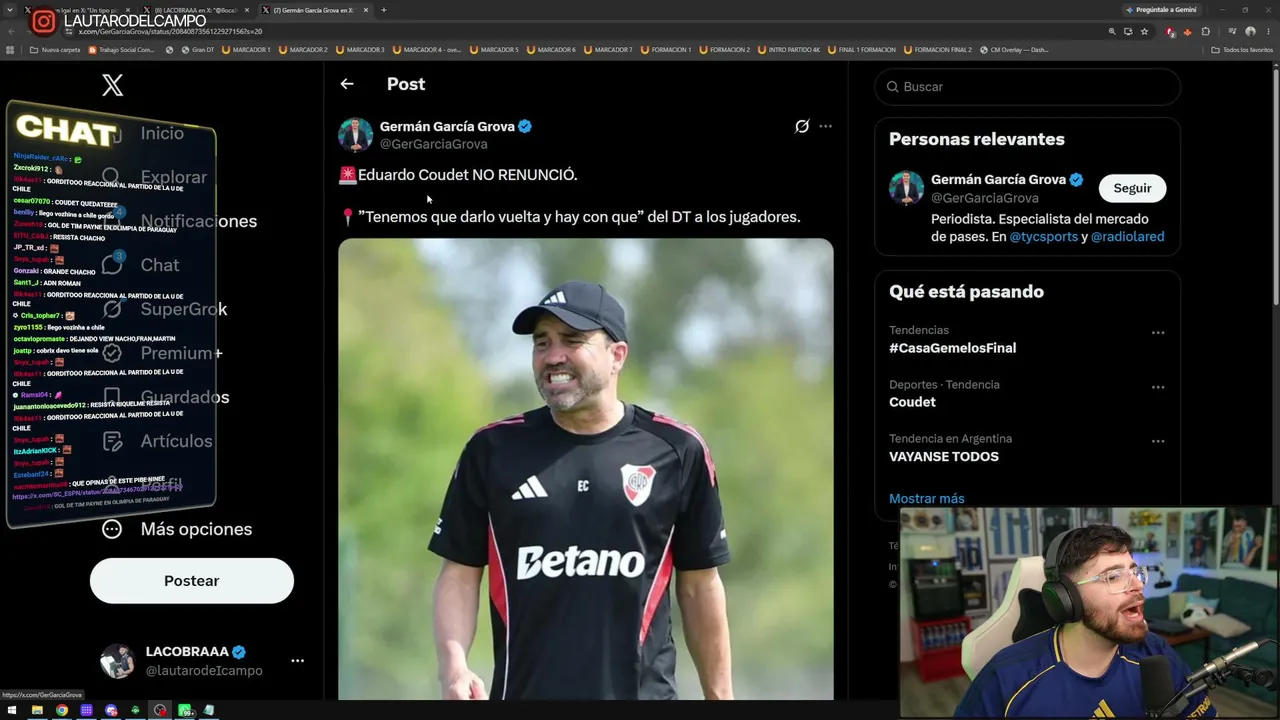Screen dimensions: 1280x720
Task: Click Pregúntale a Gemini button
Action: click(1161, 10)
